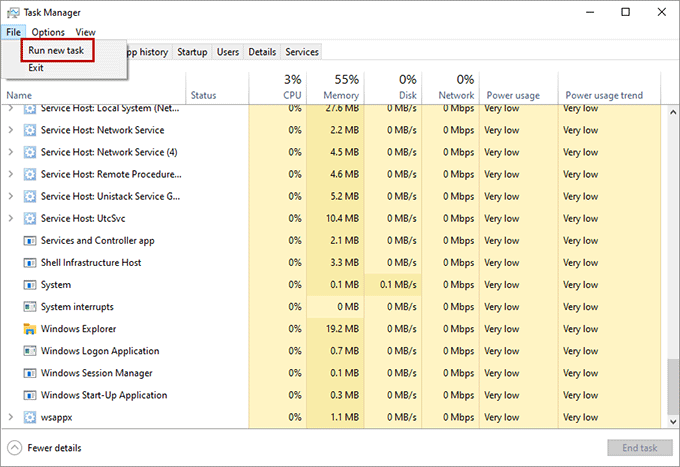Switch to the App history tab
The width and height of the screenshot is (680, 467).
(148, 52)
